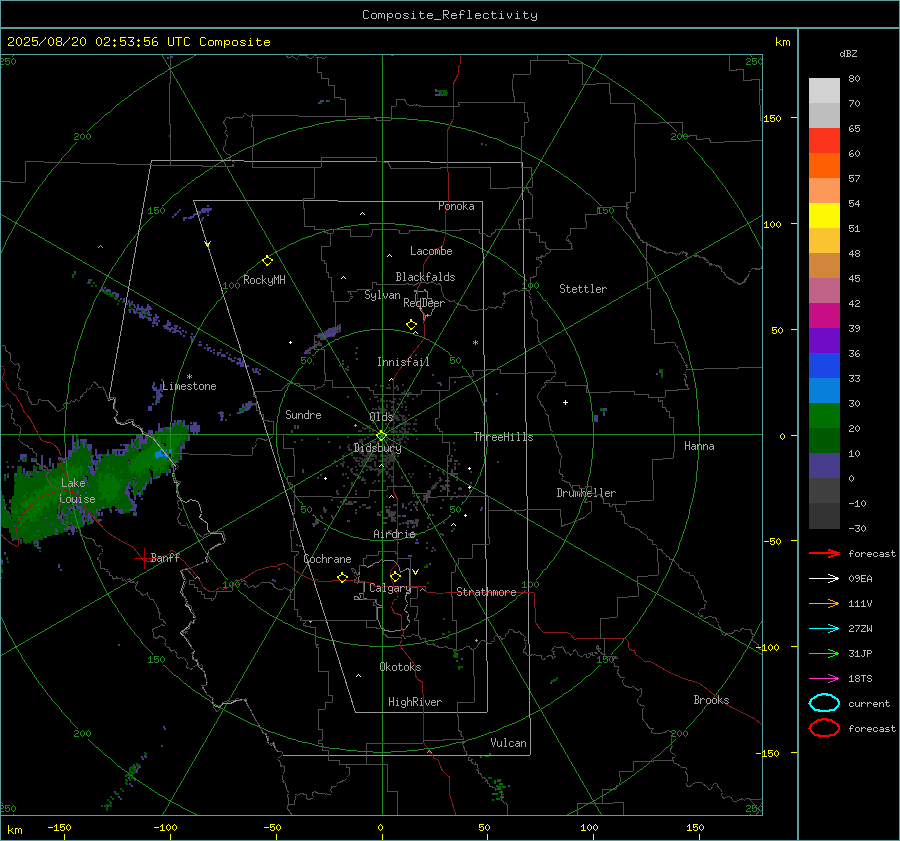Click the Stettler label
The image size is (900, 841).
[x=583, y=289]
